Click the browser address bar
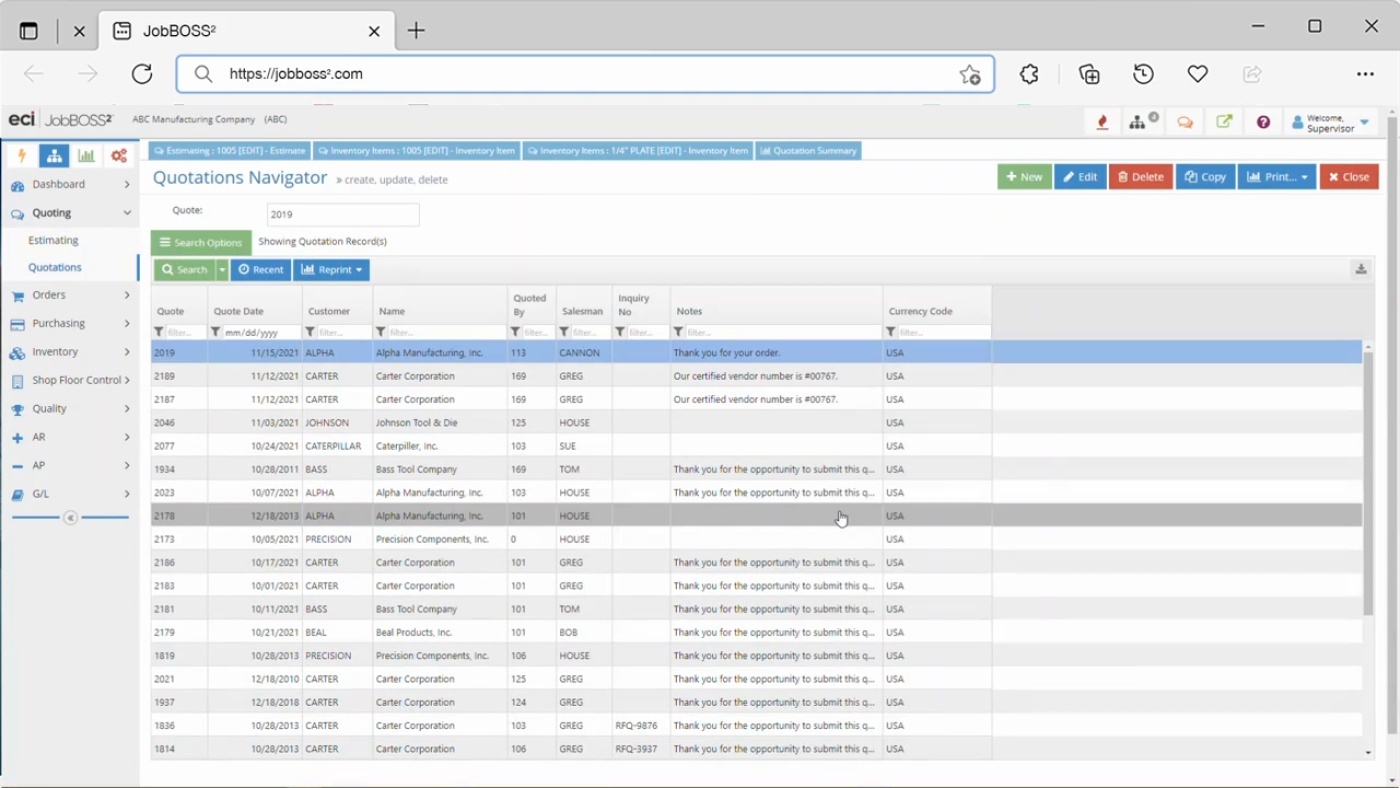The height and width of the screenshot is (788, 1400). [x=585, y=74]
